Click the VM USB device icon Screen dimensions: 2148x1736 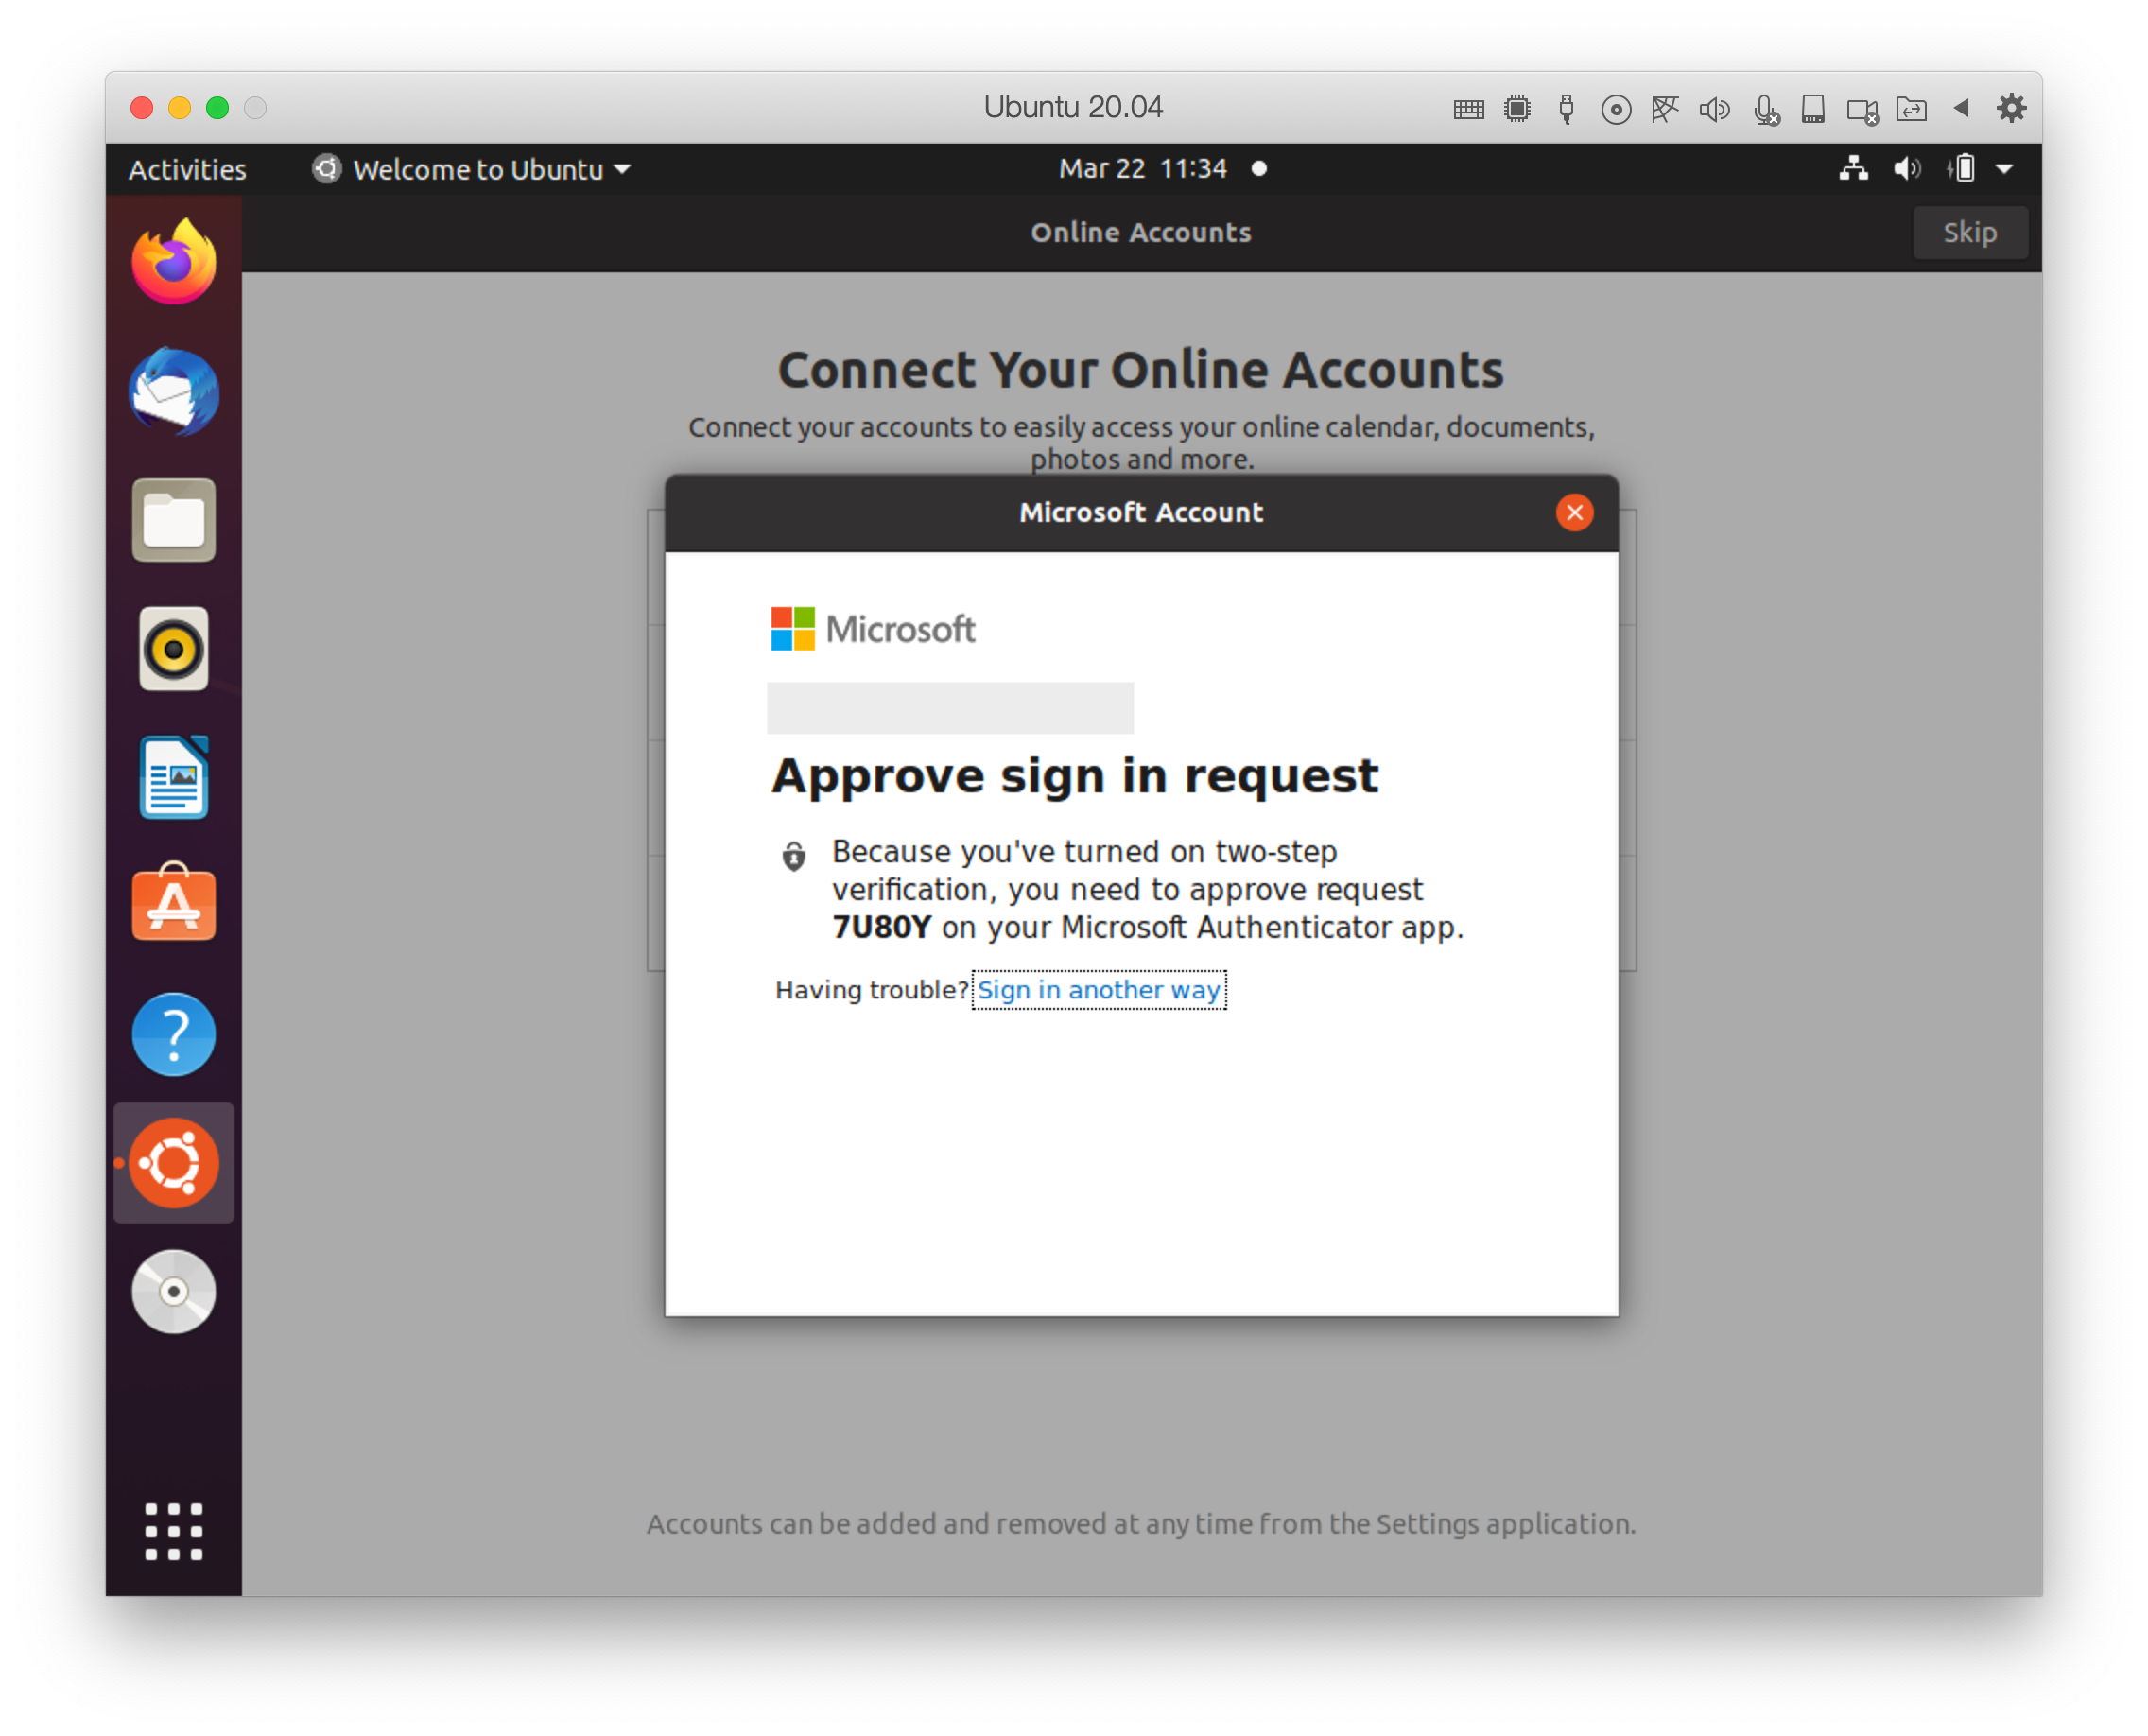pyautogui.click(x=1567, y=109)
